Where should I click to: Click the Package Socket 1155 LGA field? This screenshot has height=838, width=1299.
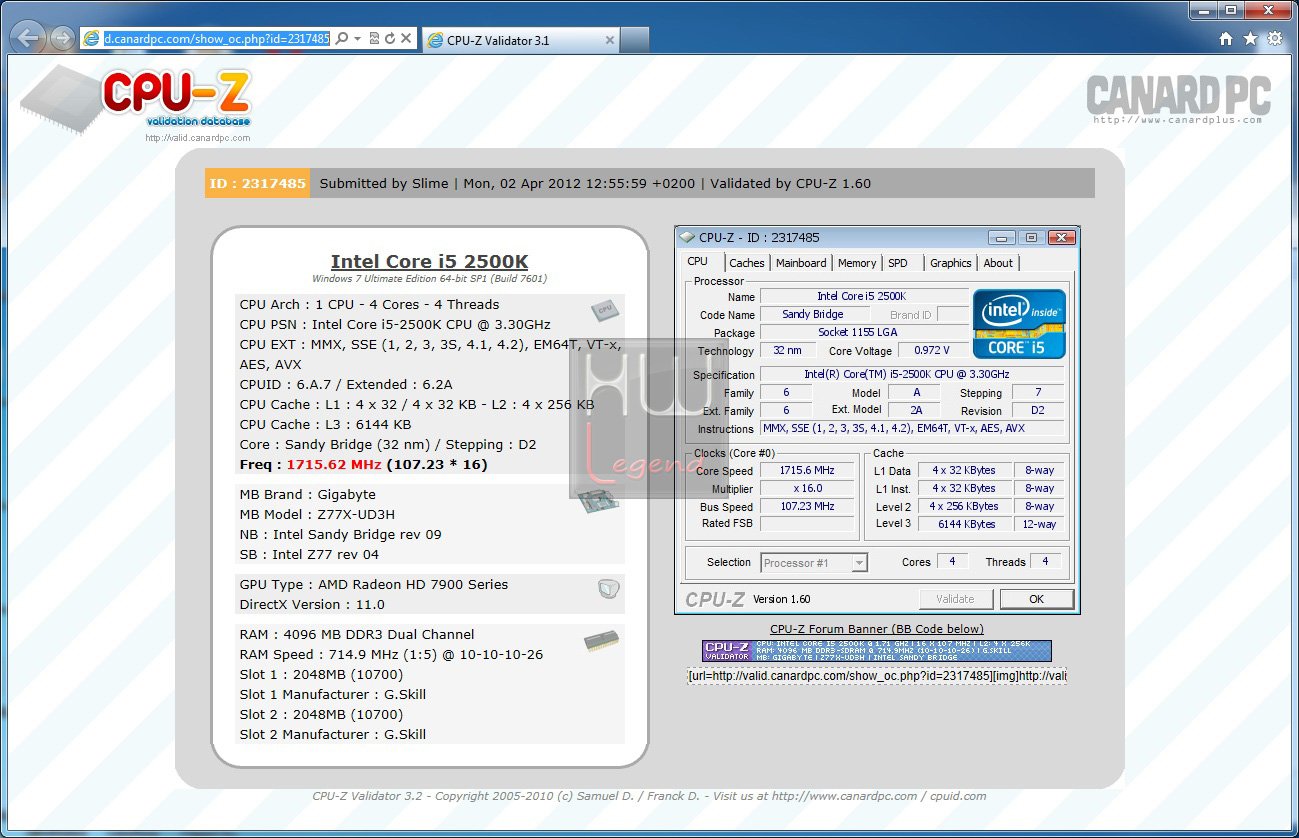click(x=864, y=332)
